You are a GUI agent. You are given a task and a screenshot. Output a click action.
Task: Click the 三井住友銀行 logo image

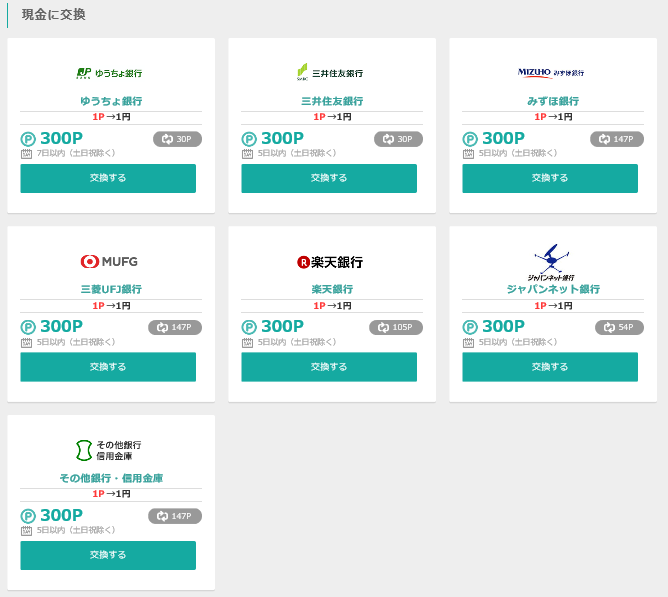point(330,72)
